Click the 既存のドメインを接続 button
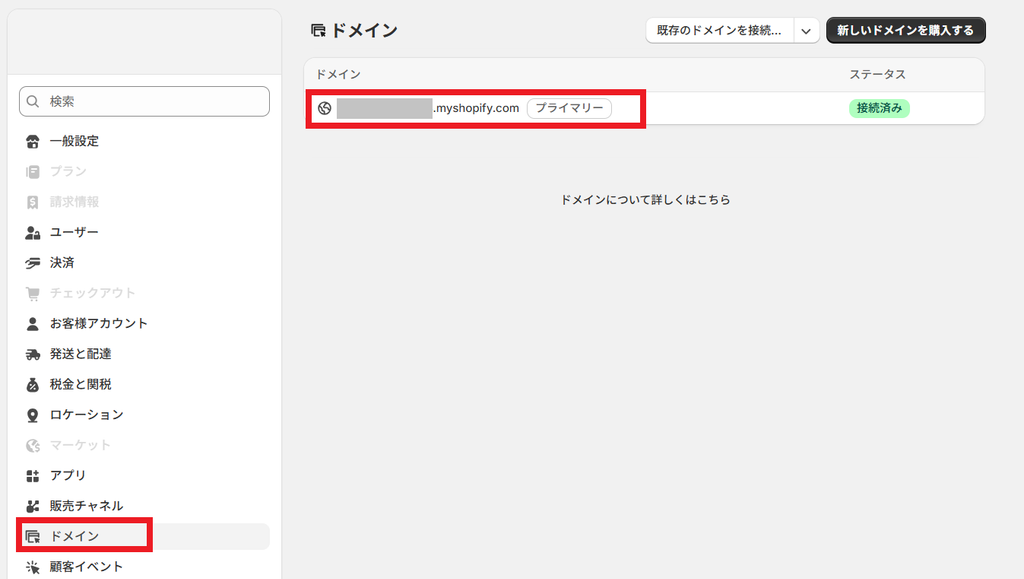1024x579 pixels. tap(720, 31)
